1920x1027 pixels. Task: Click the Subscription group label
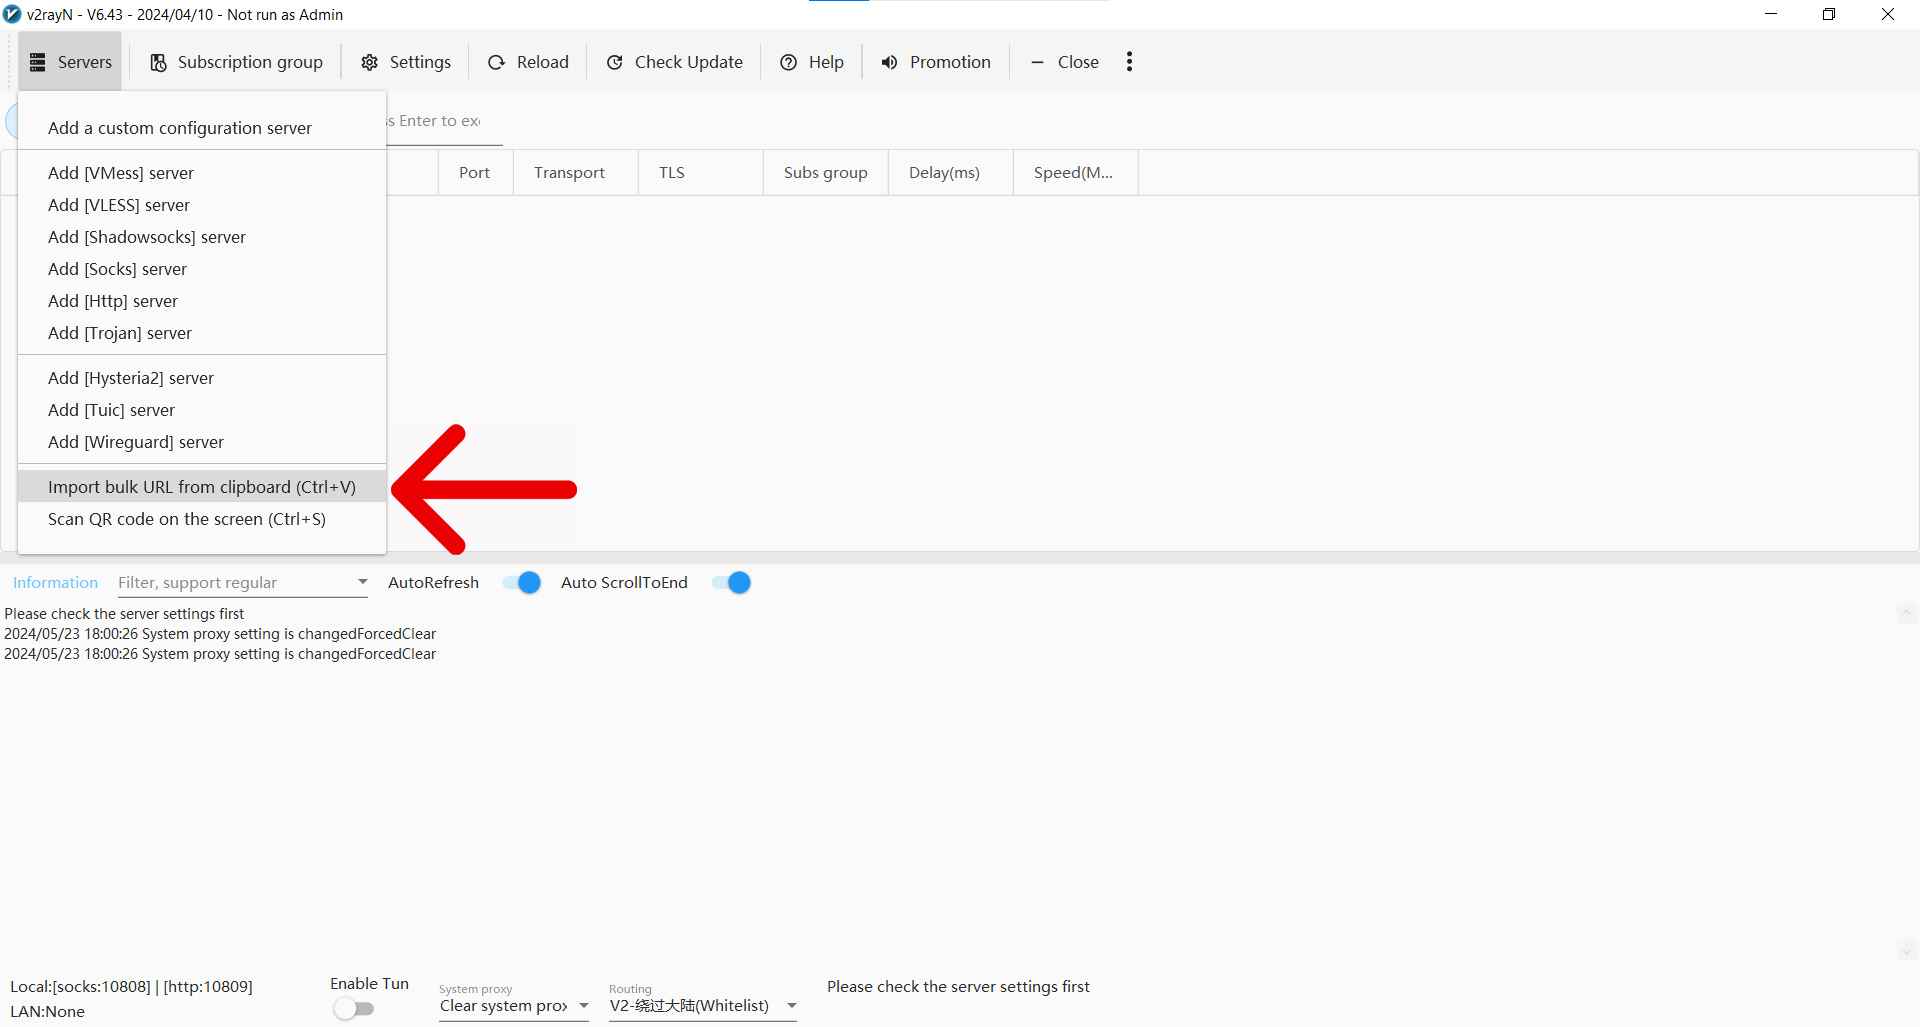[250, 62]
